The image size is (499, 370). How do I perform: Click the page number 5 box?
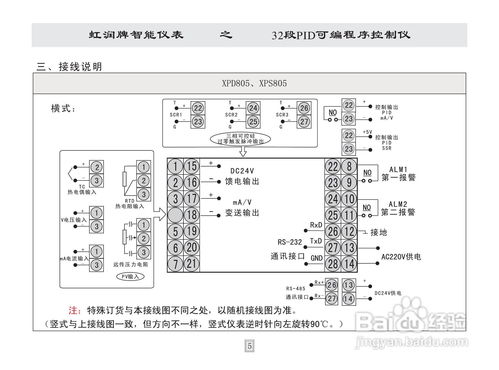pyautogui.click(x=250, y=346)
